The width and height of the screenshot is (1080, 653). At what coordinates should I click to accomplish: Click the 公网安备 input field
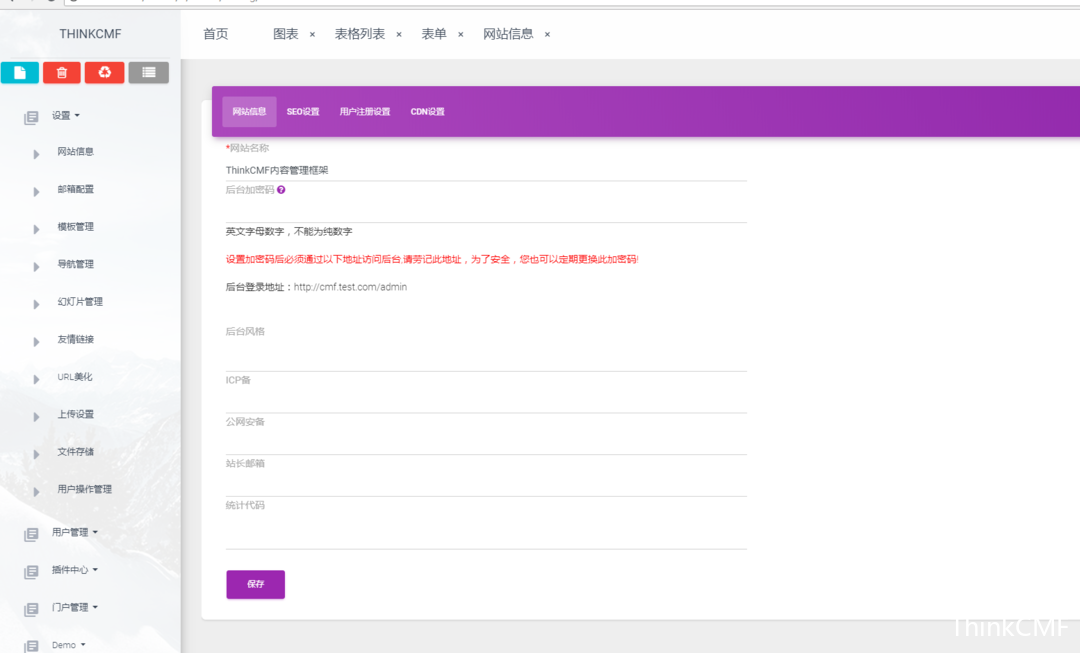486,442
